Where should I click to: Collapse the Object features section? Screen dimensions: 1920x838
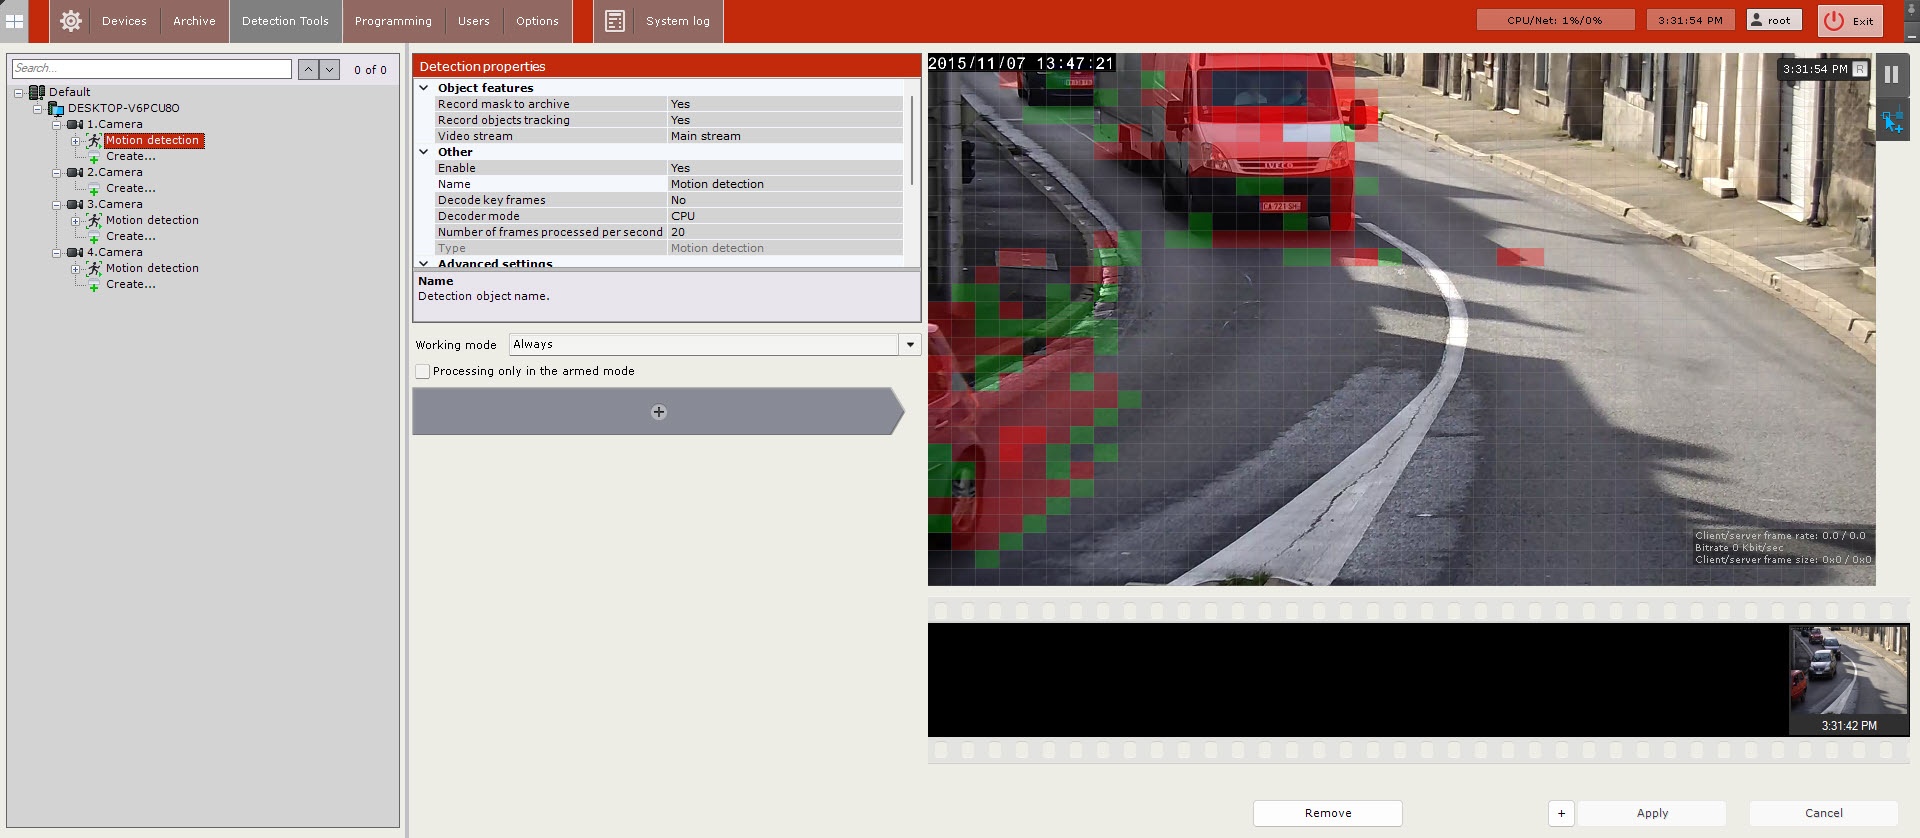(424, 88)
